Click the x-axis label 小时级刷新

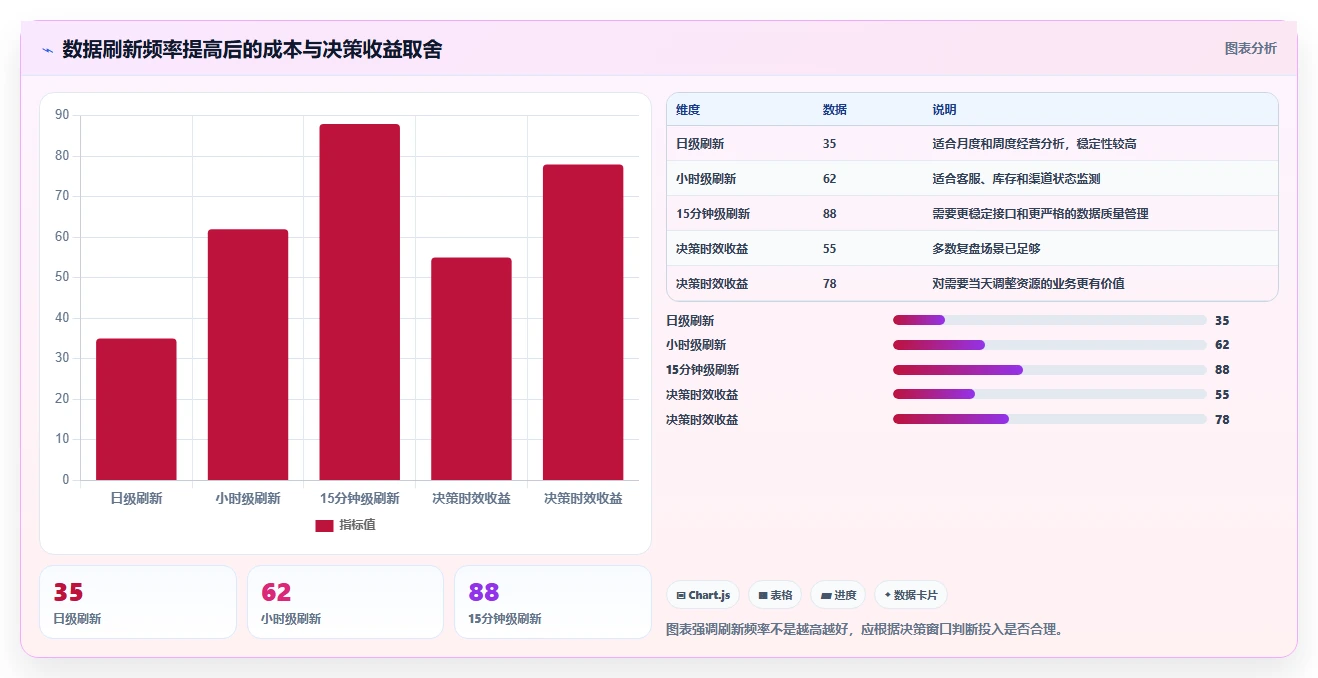248,498
